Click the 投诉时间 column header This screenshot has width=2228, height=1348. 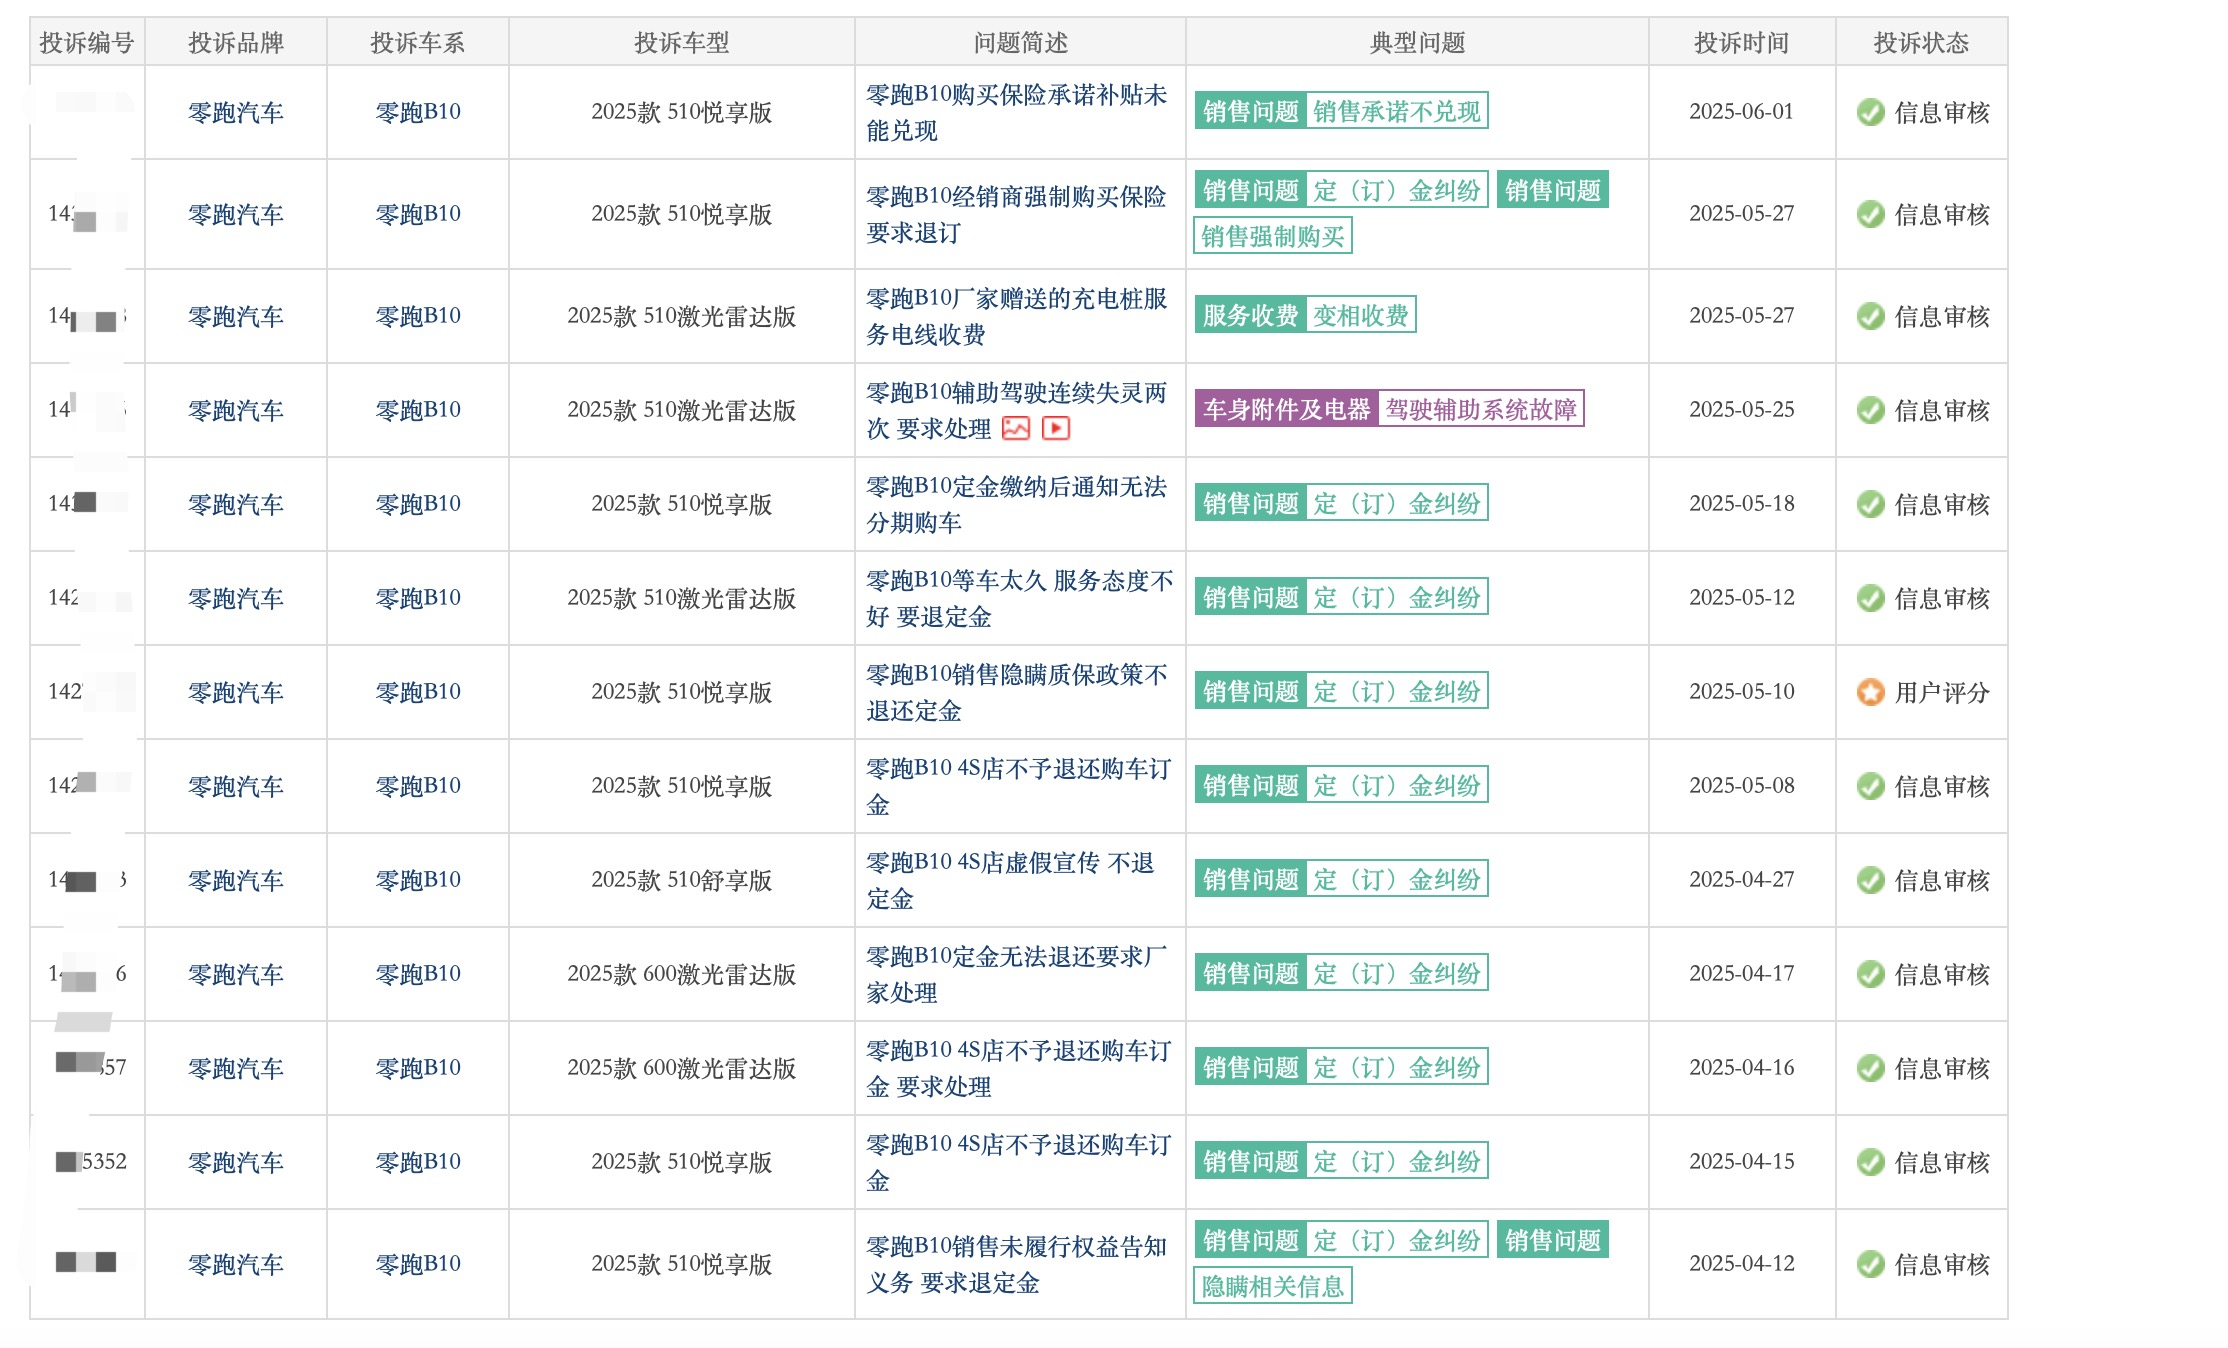point(1741,42)
